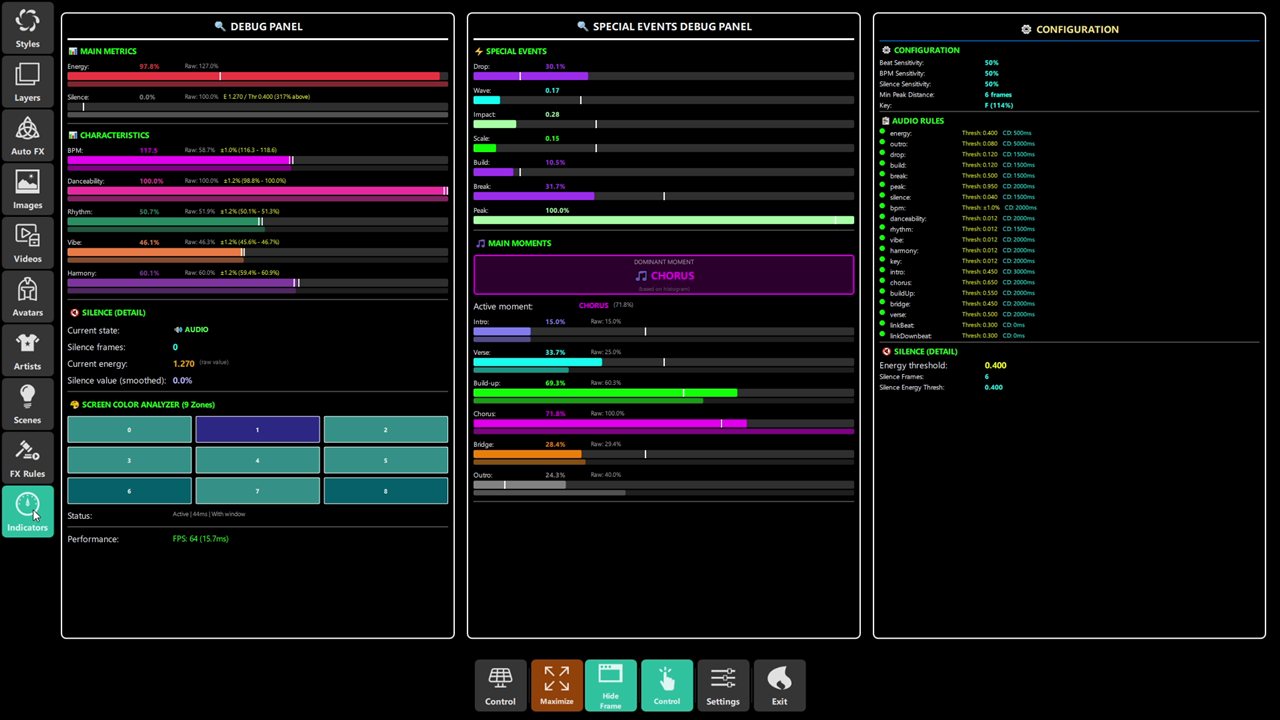Click the Key value 'F (114%)'
The height and width of the screenshot is (720, 1280).
click(x=998, y=106)
